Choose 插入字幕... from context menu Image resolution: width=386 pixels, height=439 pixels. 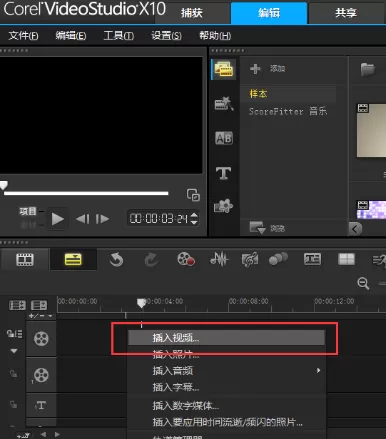tap(226, 387)
